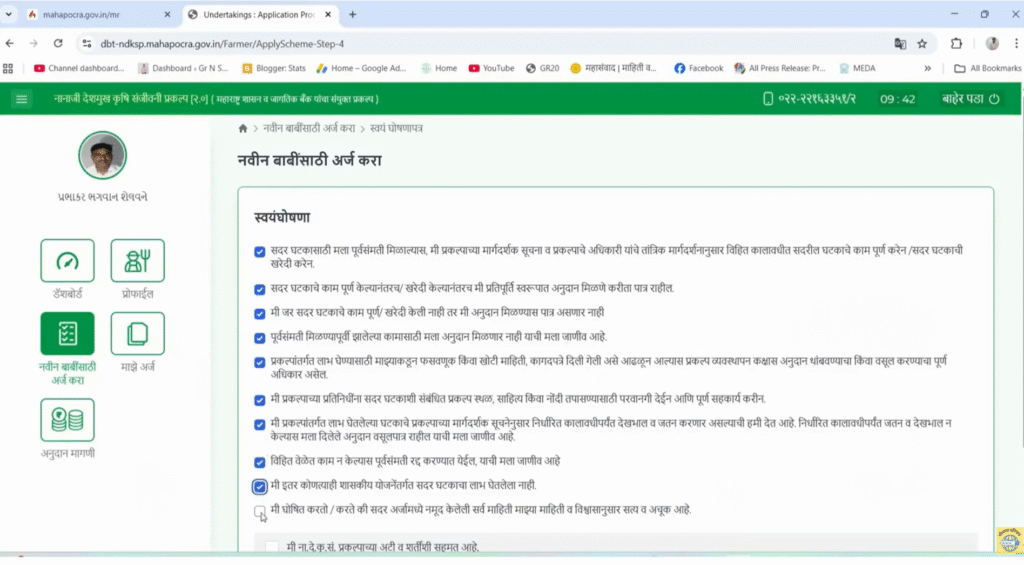Viewport: 1024px width, 565px height.
Task: Open the माझे अर्ज sidebar icon
Action: [137, 334]
